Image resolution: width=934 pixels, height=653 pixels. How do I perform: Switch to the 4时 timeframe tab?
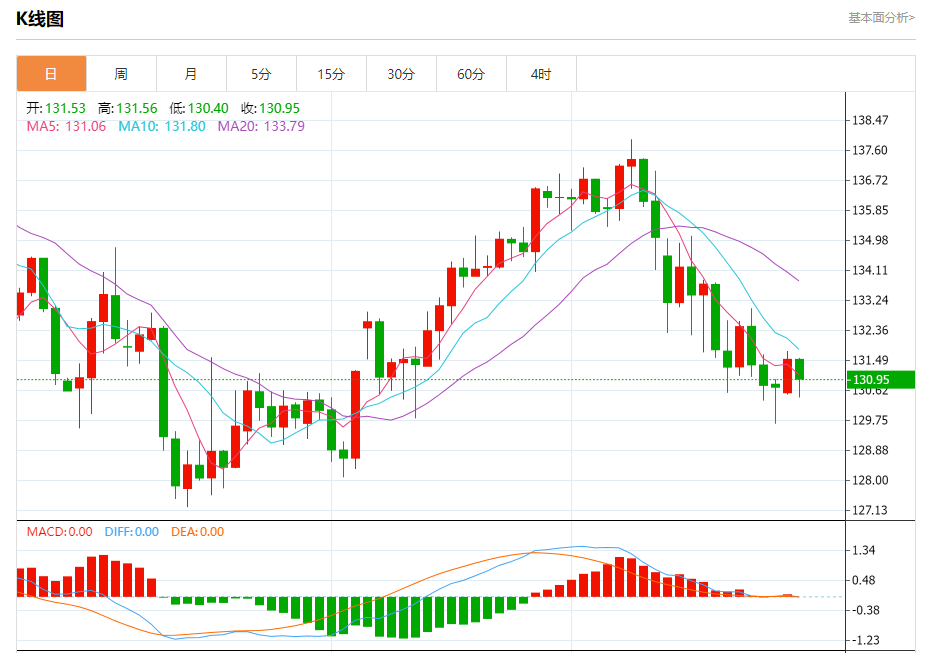pos(541,74)
